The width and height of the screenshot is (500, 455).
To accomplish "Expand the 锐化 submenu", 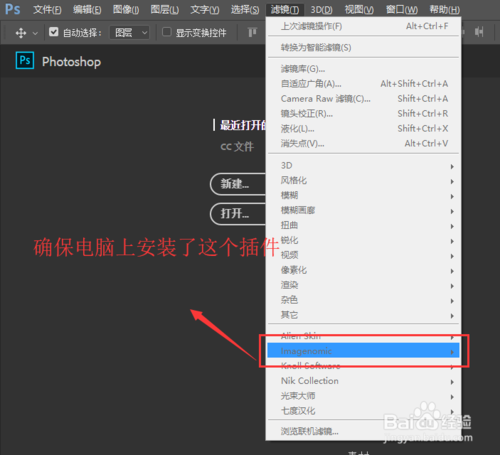I will (x=364, y=240).
